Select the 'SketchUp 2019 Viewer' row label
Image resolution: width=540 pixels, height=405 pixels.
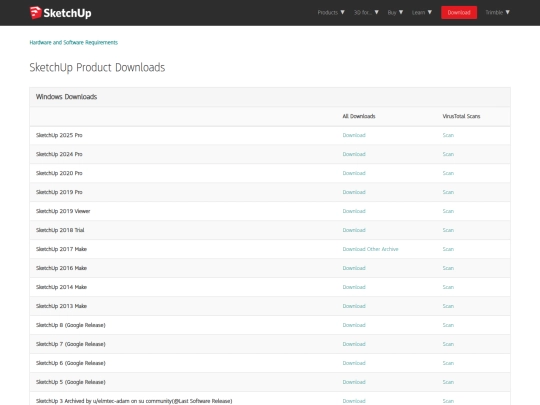[63, 211]
